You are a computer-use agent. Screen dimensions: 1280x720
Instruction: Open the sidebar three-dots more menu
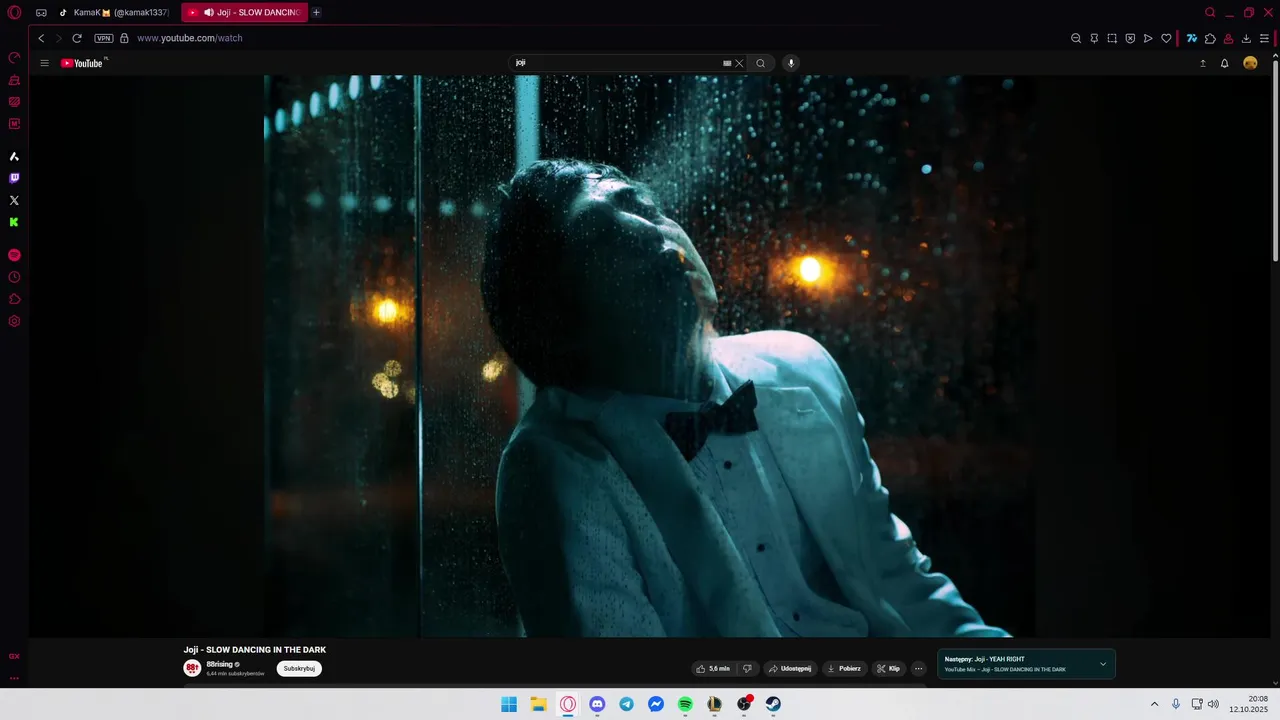pos(14,678)
